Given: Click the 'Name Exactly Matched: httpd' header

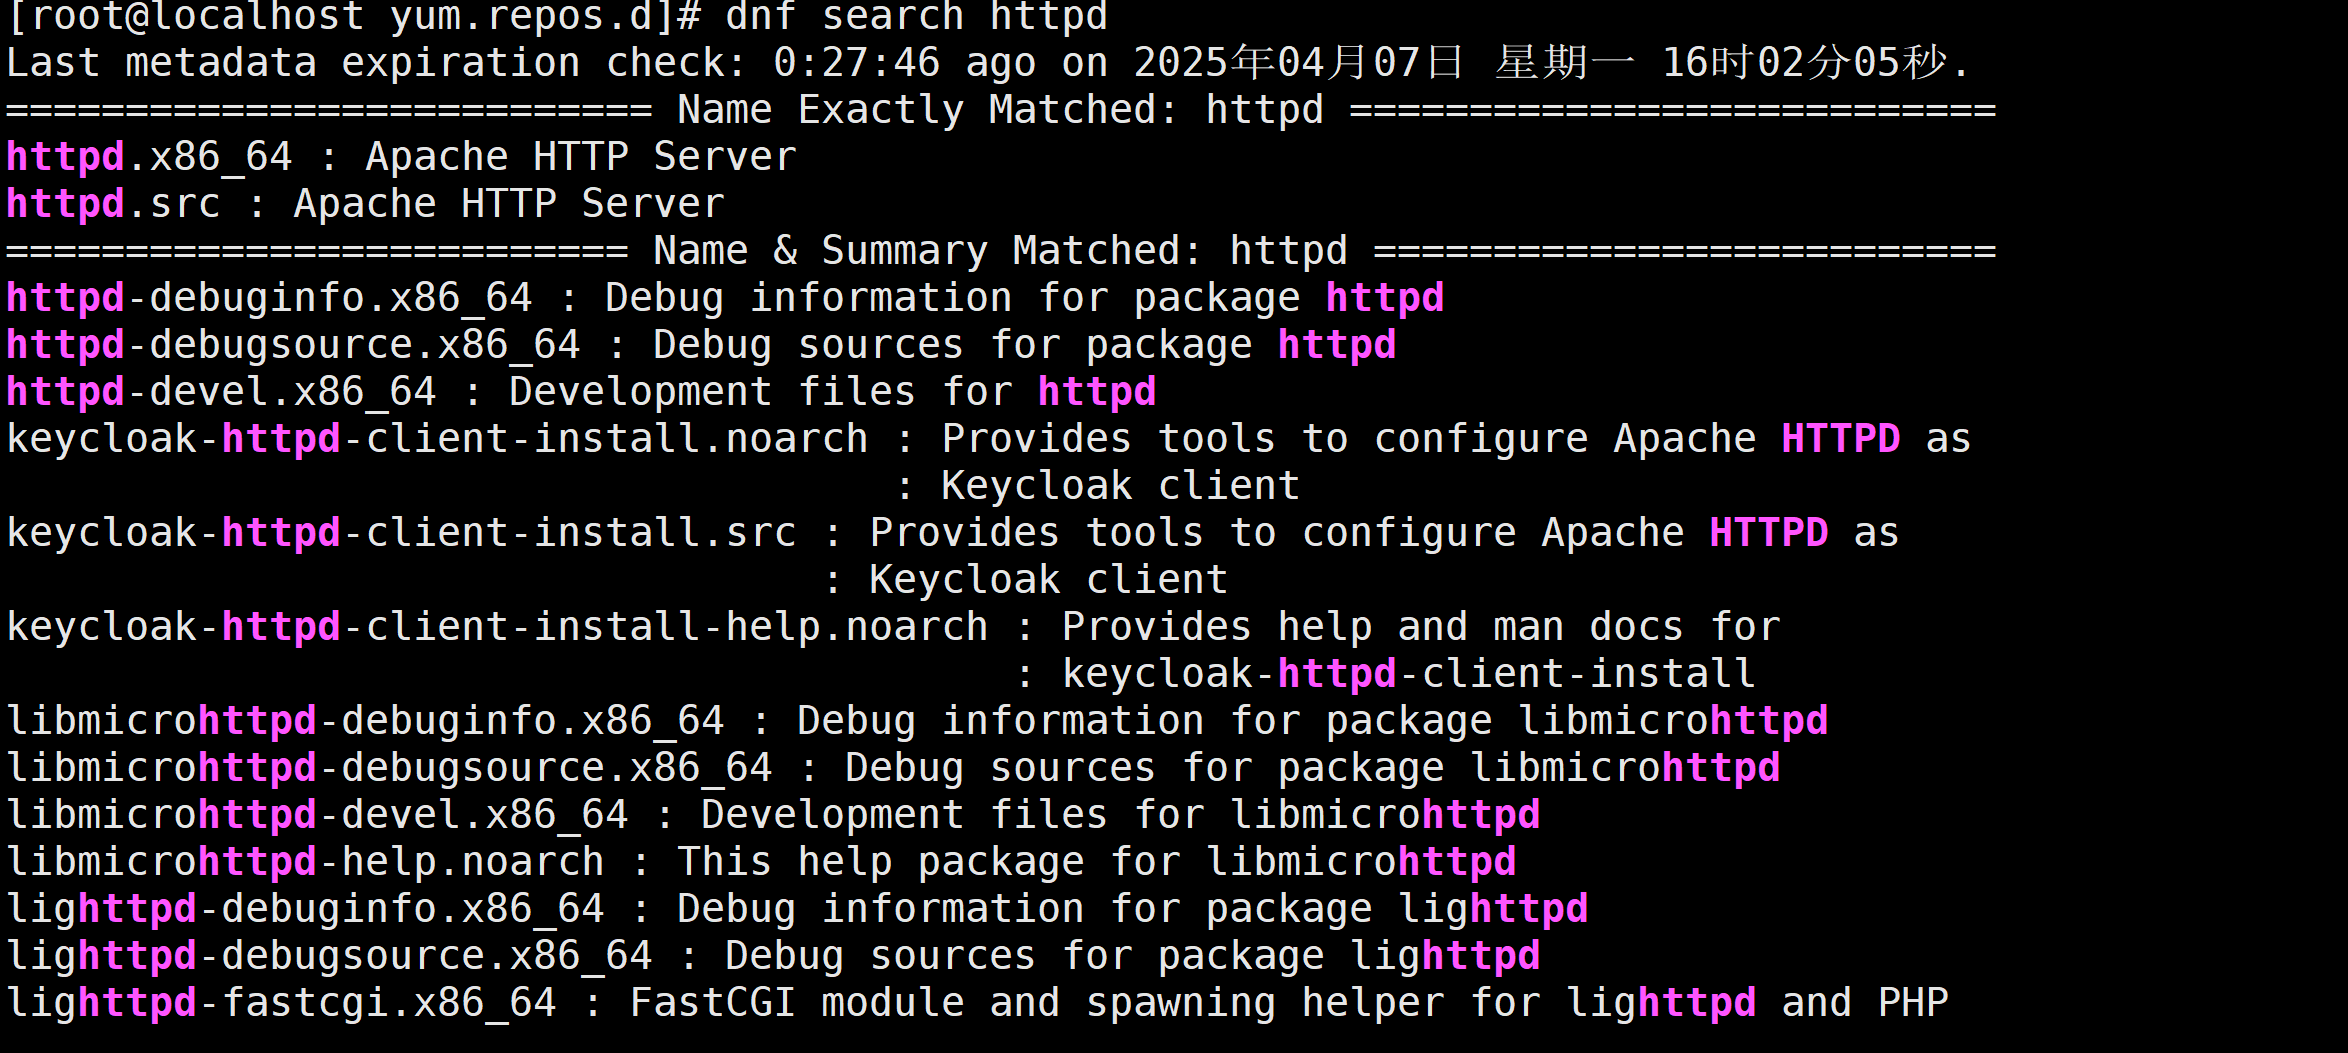Looking at the screenshot, I should (x=1001, y=110).
